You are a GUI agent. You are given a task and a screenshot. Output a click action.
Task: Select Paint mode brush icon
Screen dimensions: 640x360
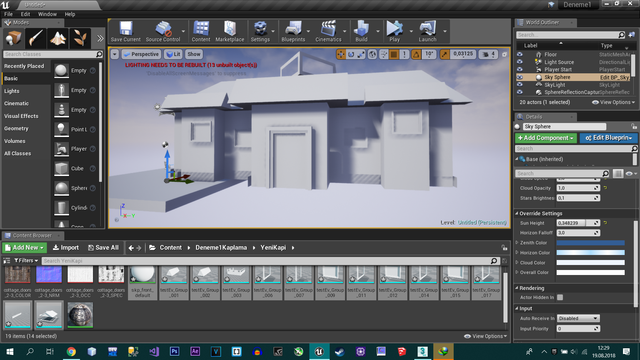coord(36,38)
